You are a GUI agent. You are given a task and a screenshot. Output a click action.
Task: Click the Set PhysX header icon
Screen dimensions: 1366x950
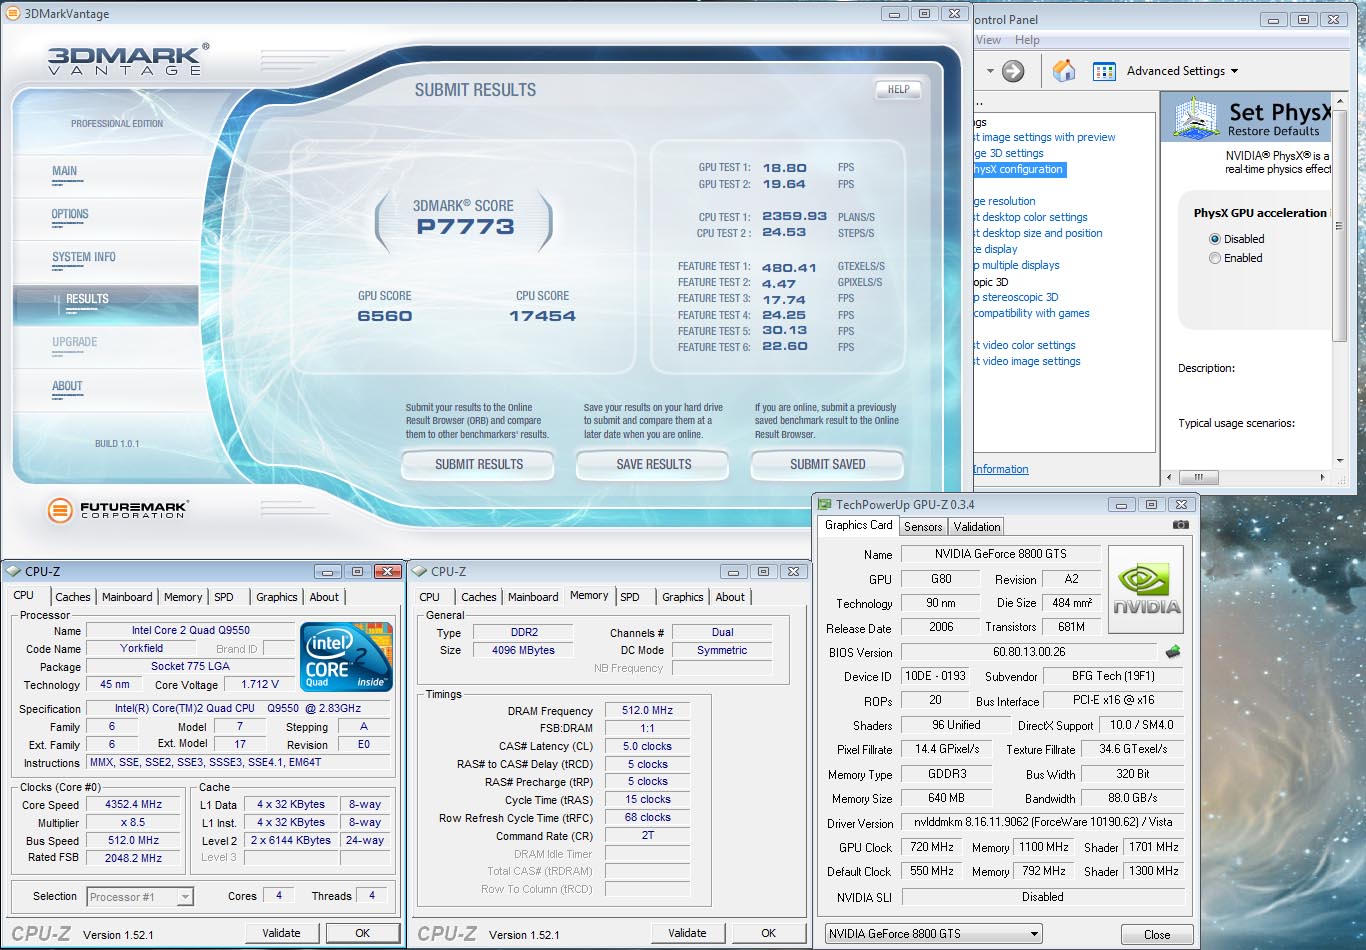tap(1196, 118)
